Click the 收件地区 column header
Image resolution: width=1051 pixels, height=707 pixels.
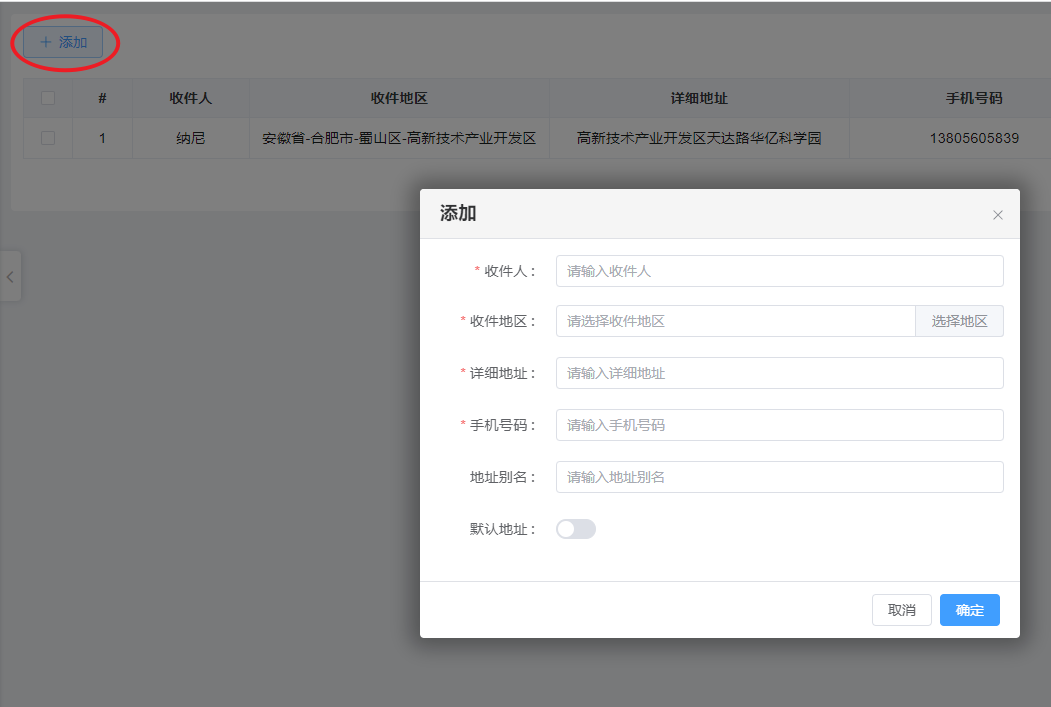point(399,98)
